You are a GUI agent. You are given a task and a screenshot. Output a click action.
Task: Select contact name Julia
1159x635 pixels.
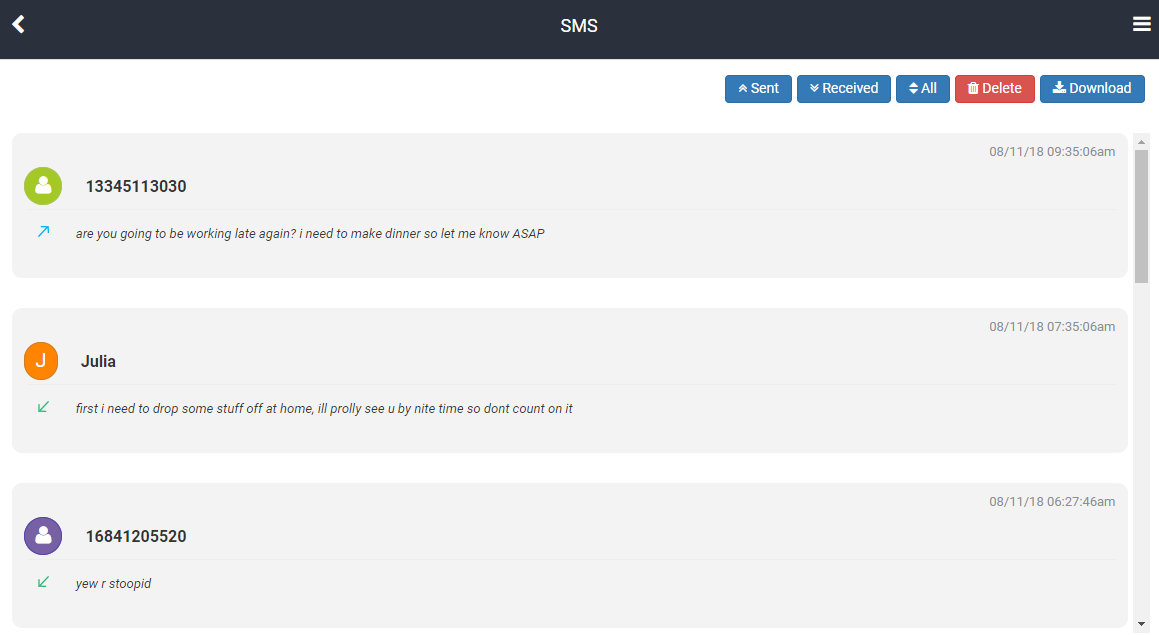[x=98, y=361]
